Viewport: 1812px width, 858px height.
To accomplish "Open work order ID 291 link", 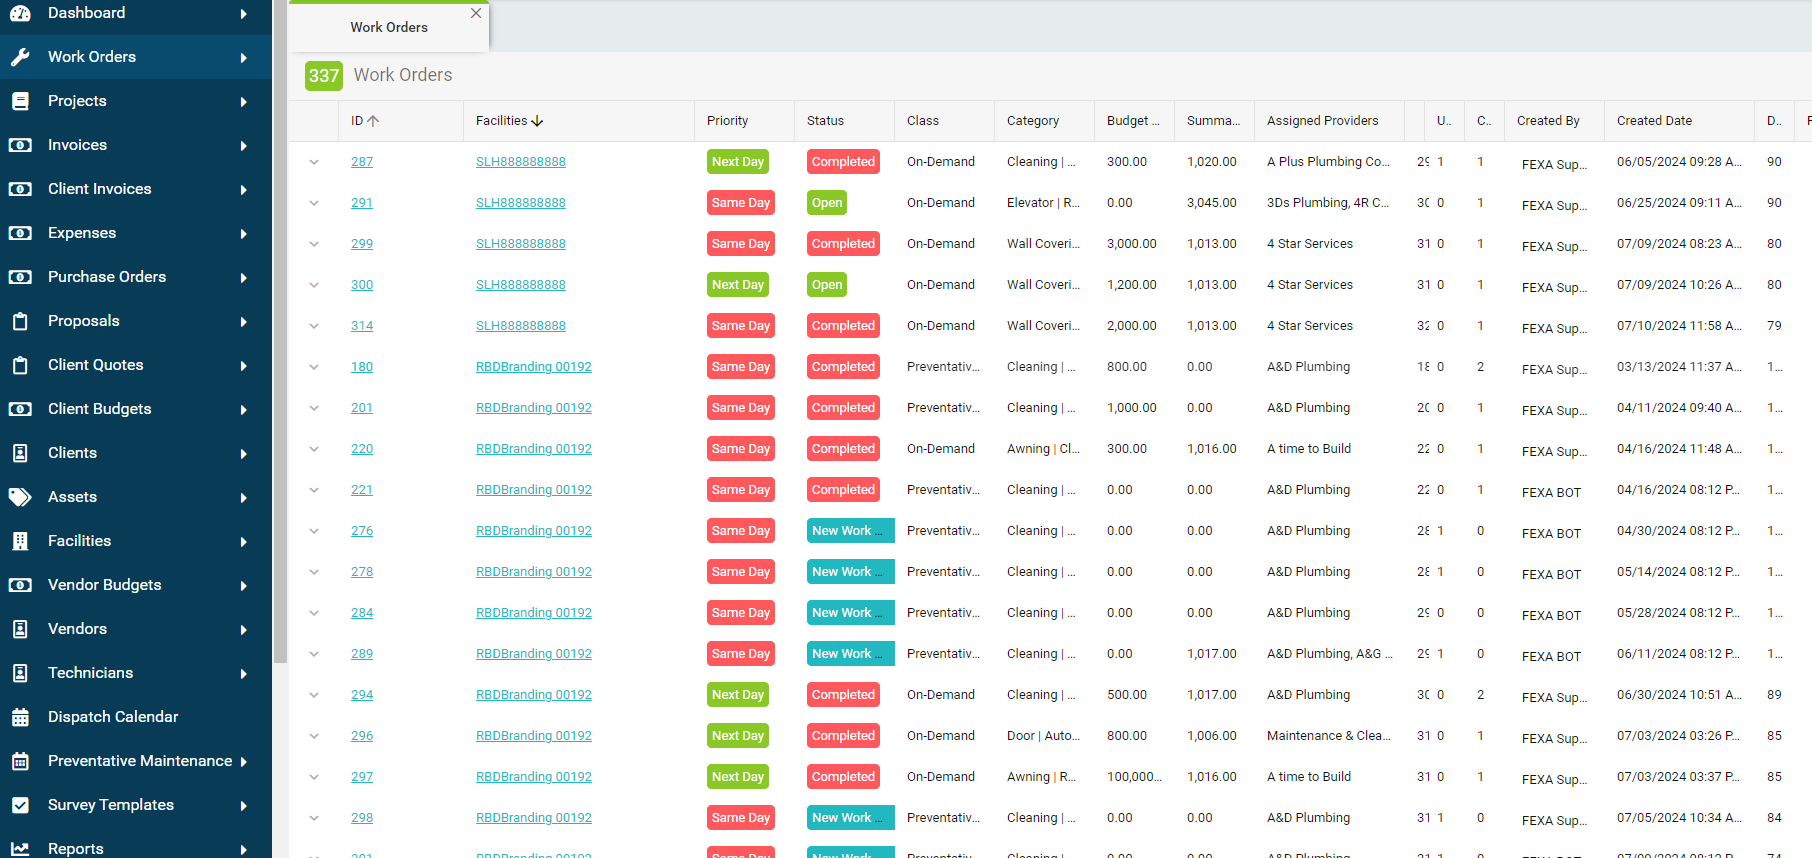I will point(362,203).
